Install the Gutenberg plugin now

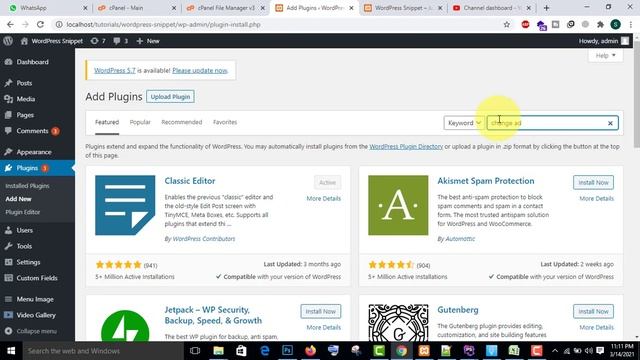point(593,311)
